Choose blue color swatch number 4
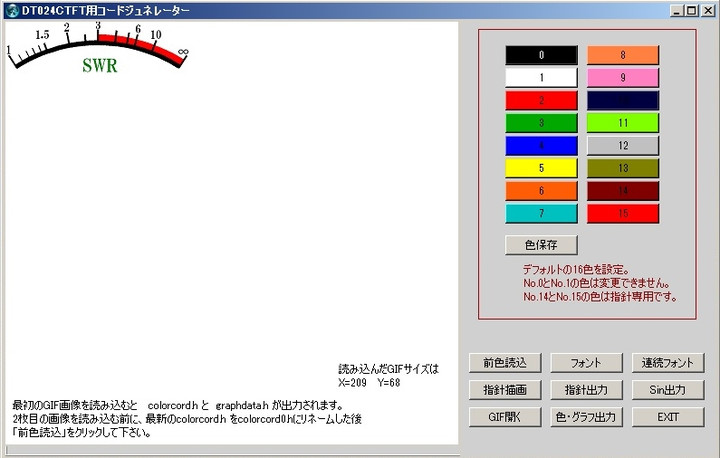This screenshot has width=720, height=458. [x=541, y=146]
